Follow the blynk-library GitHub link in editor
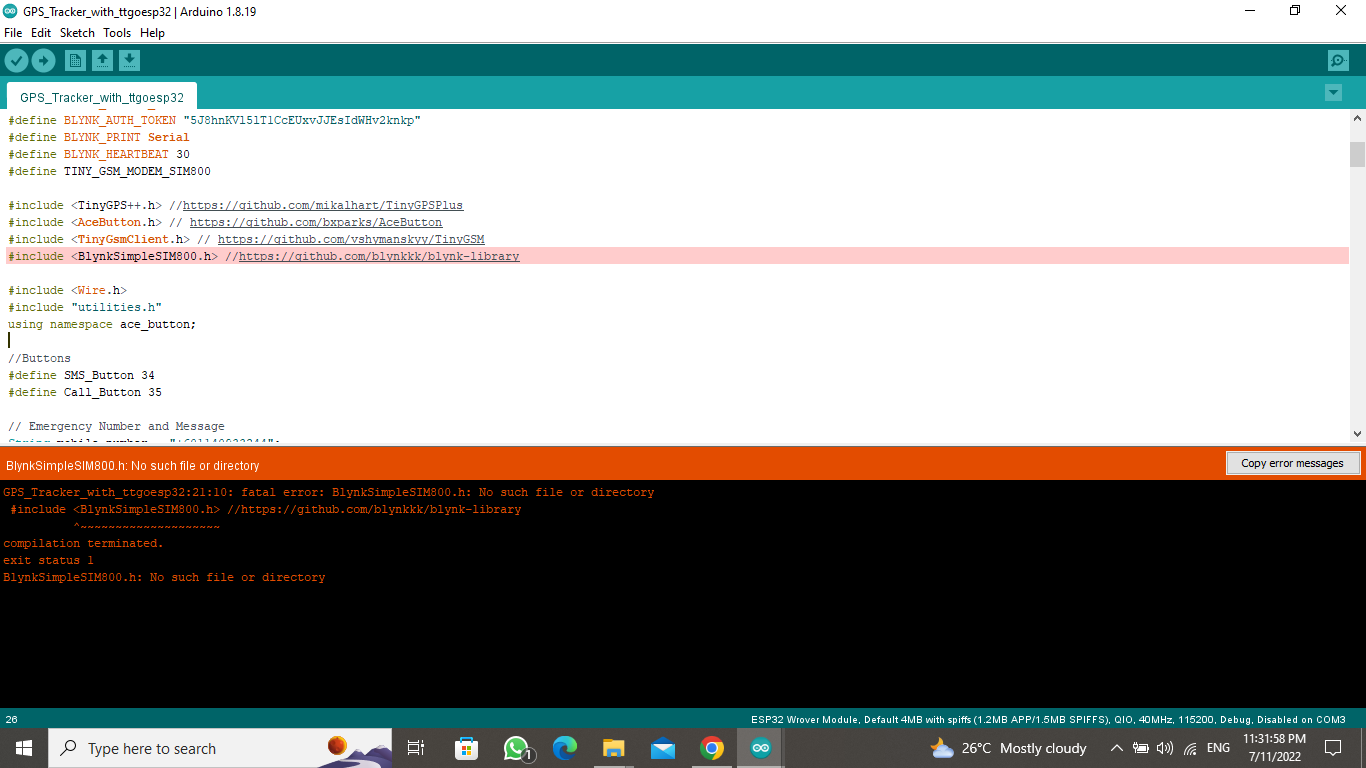This screenshot has width=1366, height=768. click(x=379, y=256)
